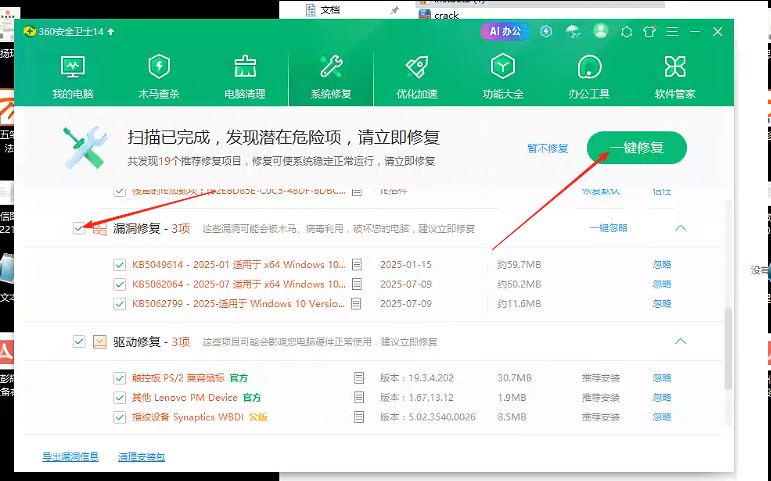
Task: Uncheck the KB5062064 update checkbox
Action: 119,284
